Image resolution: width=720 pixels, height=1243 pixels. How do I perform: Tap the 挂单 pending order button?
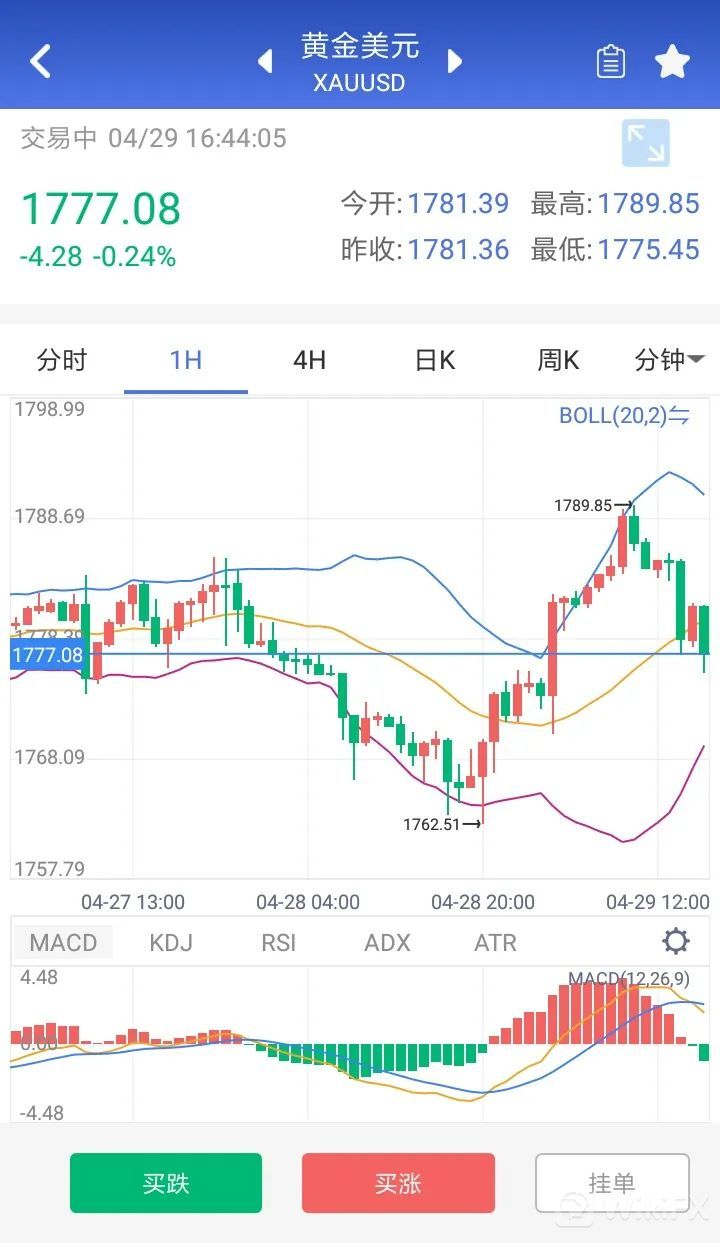(x=612, y=1183)
